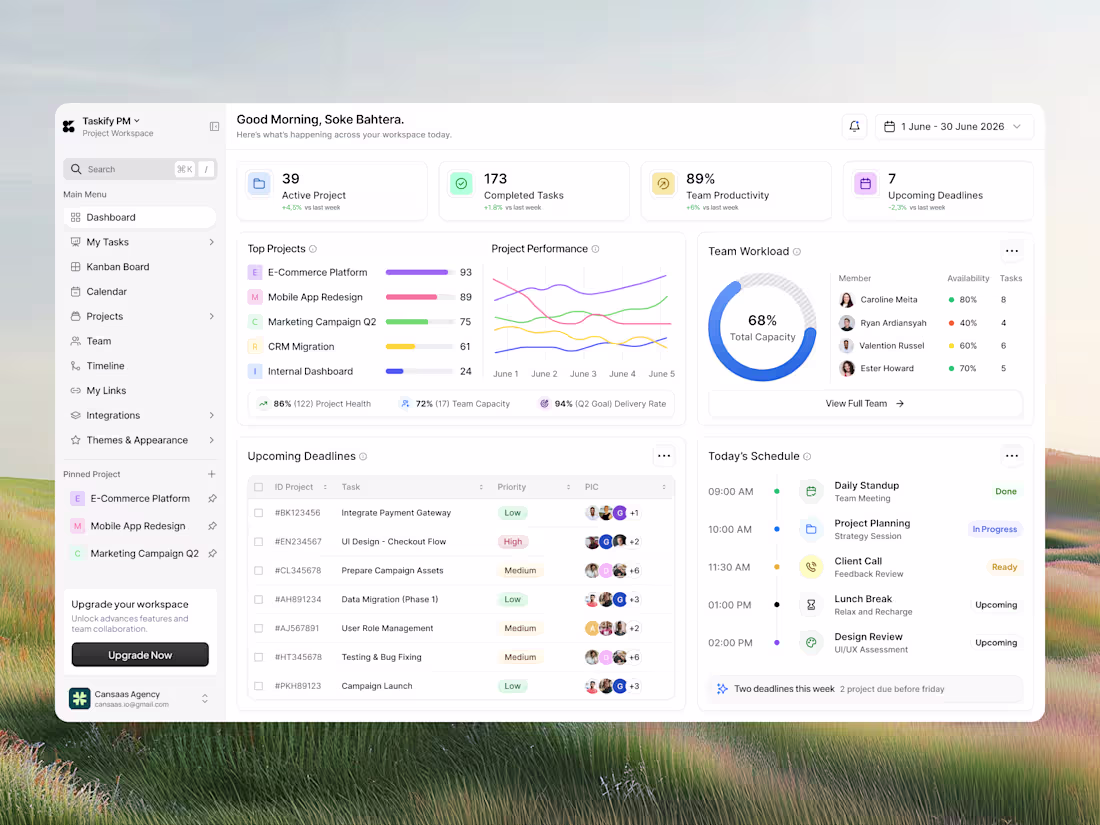Click Lunch Break hourglass icon
This screenshot has width=1100, height=825.
(x=811, y=605)
